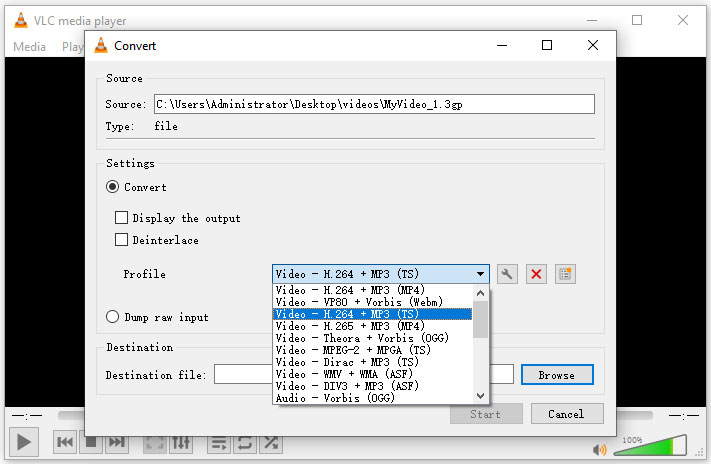Toggle fullscreen icon in VLC toolbar
This screenshot has height=464, width=711.
point(155,443)
